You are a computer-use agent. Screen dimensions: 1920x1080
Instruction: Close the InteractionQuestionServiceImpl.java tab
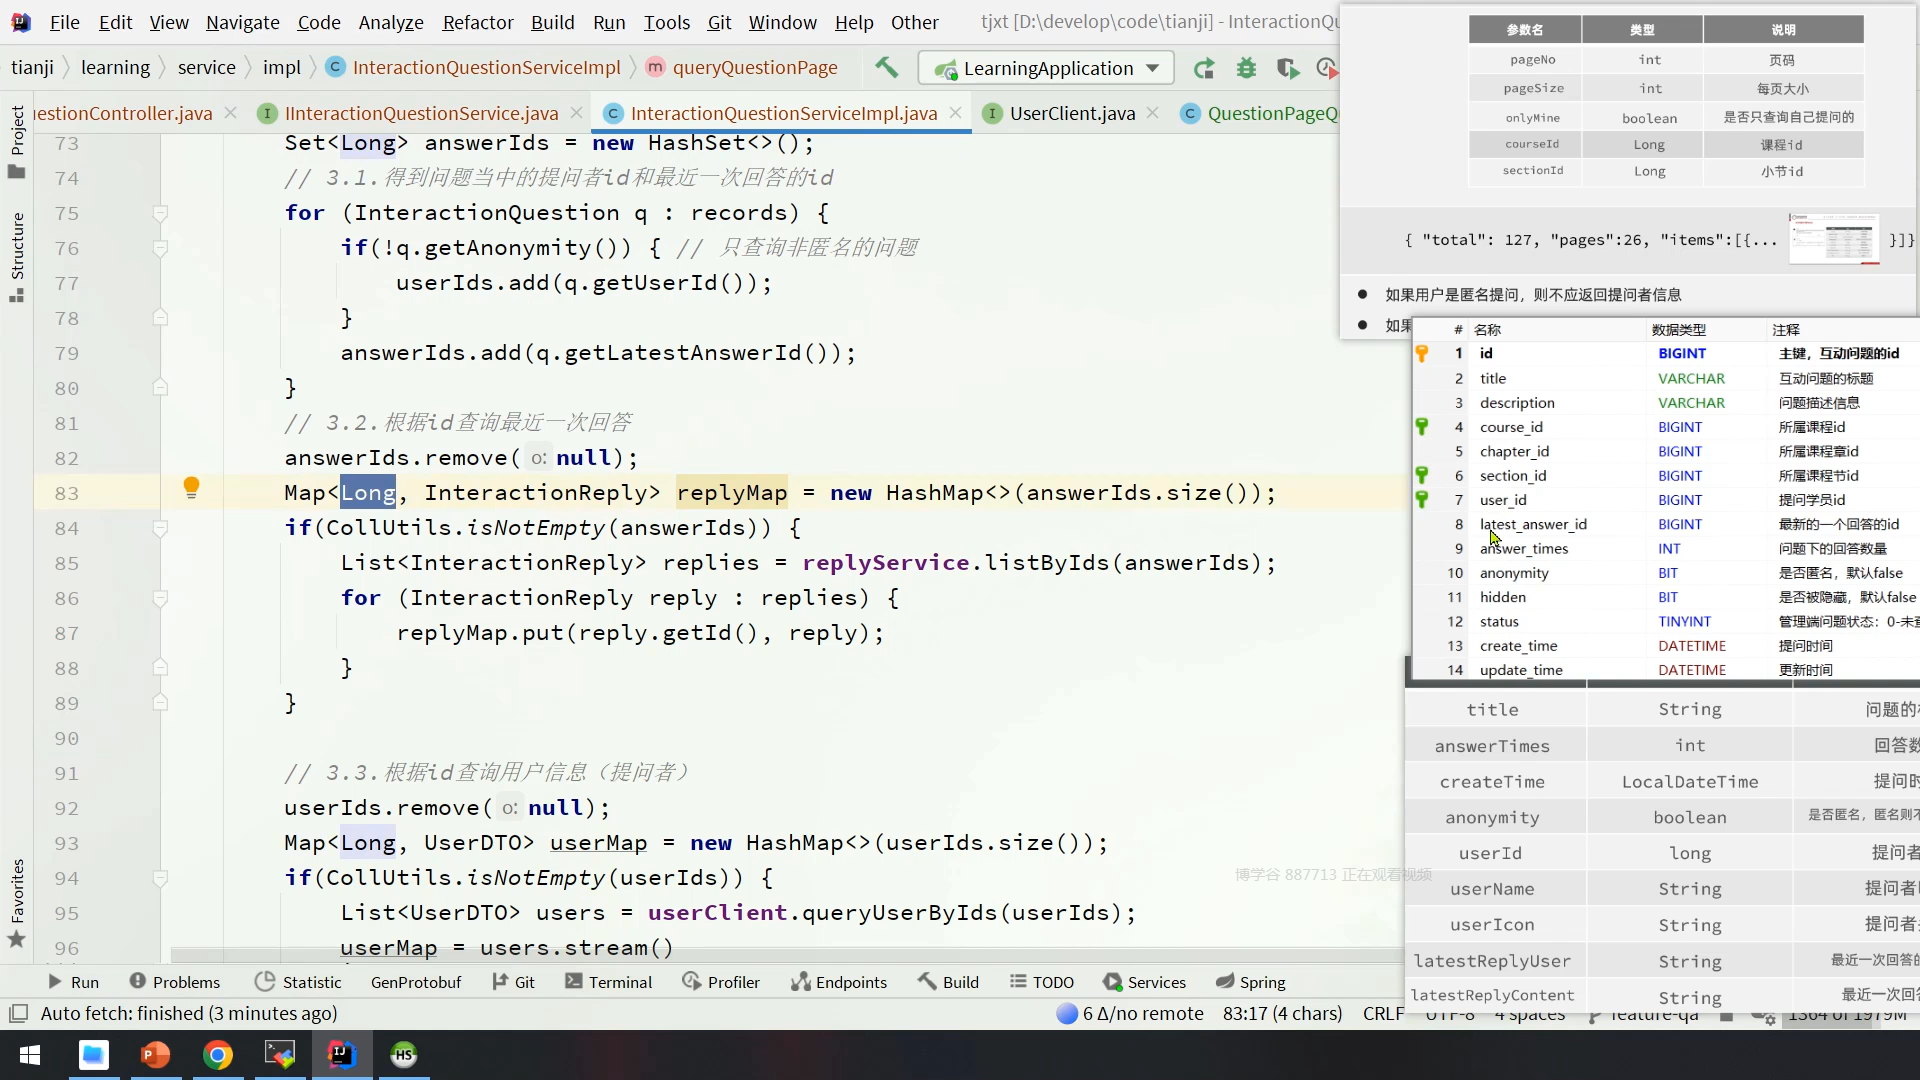(x=955, y=113)
